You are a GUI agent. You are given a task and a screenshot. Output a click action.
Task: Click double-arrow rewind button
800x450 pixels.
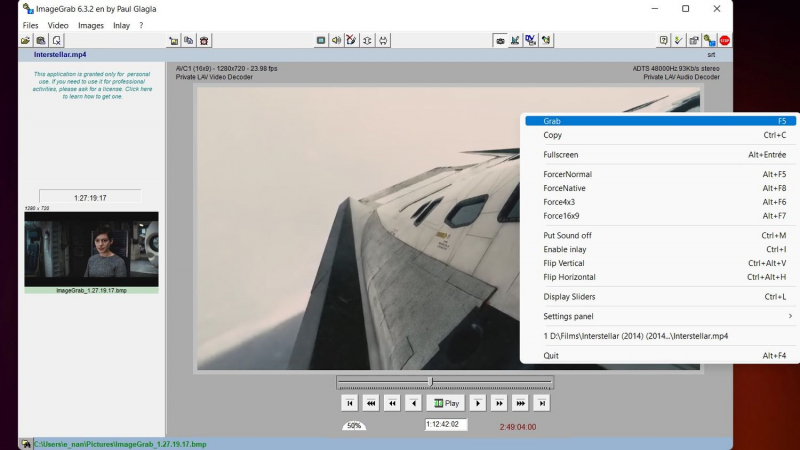[x=392, y=403]
